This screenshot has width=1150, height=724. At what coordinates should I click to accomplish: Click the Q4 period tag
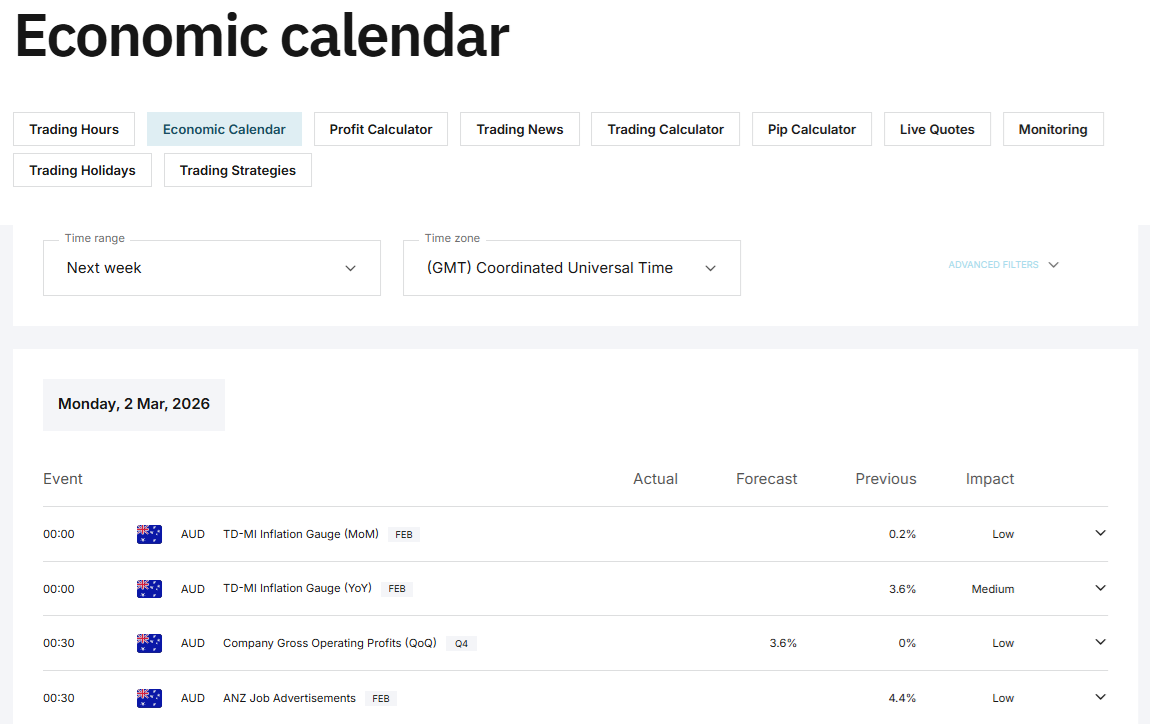(x=461, y=644)
